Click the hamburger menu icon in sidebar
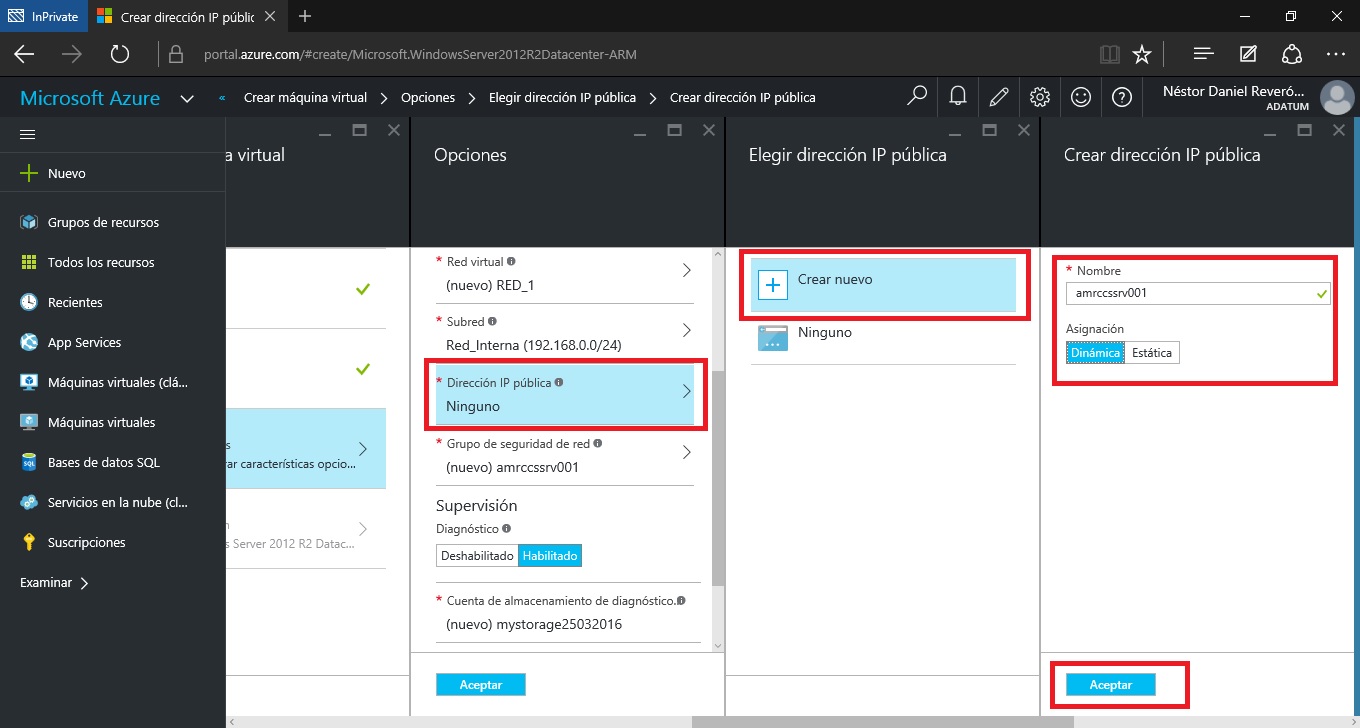 click(28, 135)
